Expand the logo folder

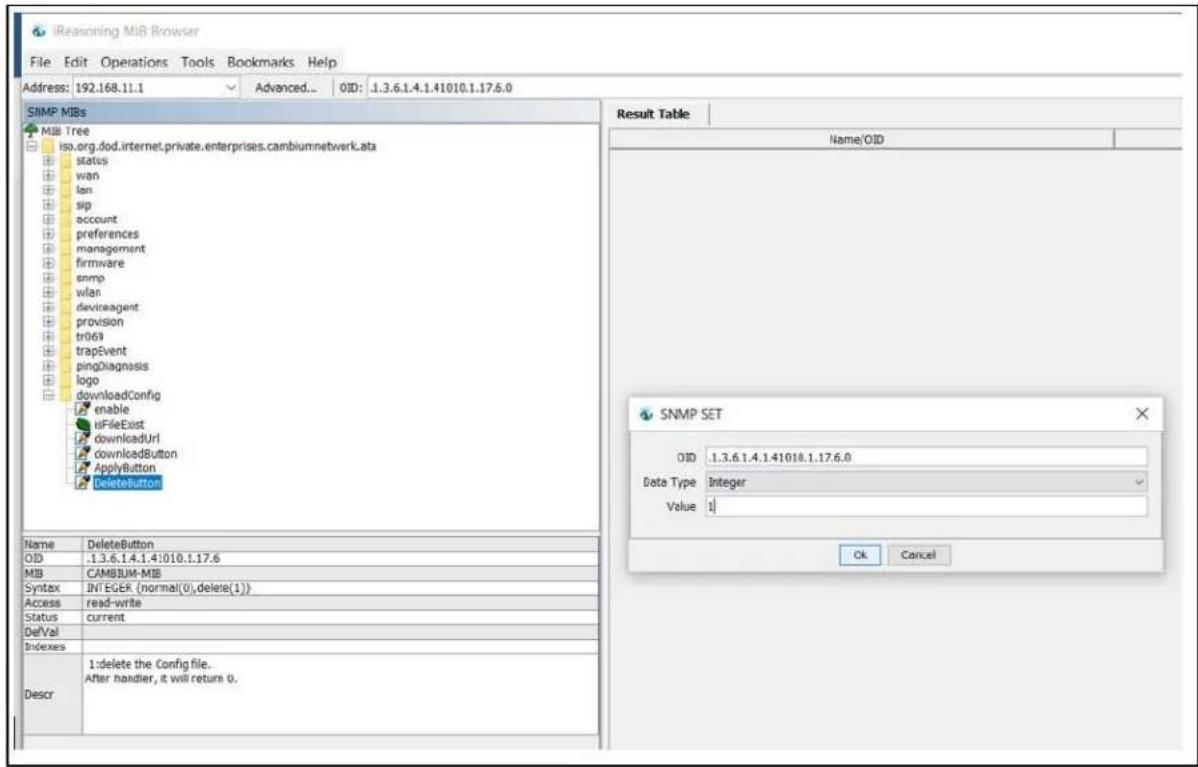coord(49,380)
